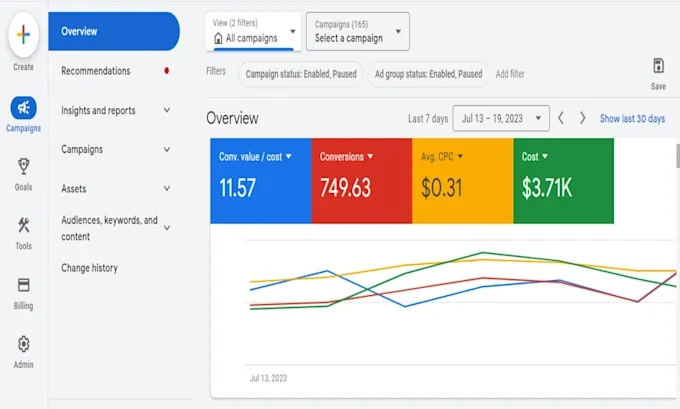
Task: Click Add filter text
Action: [x=510, y=74]
